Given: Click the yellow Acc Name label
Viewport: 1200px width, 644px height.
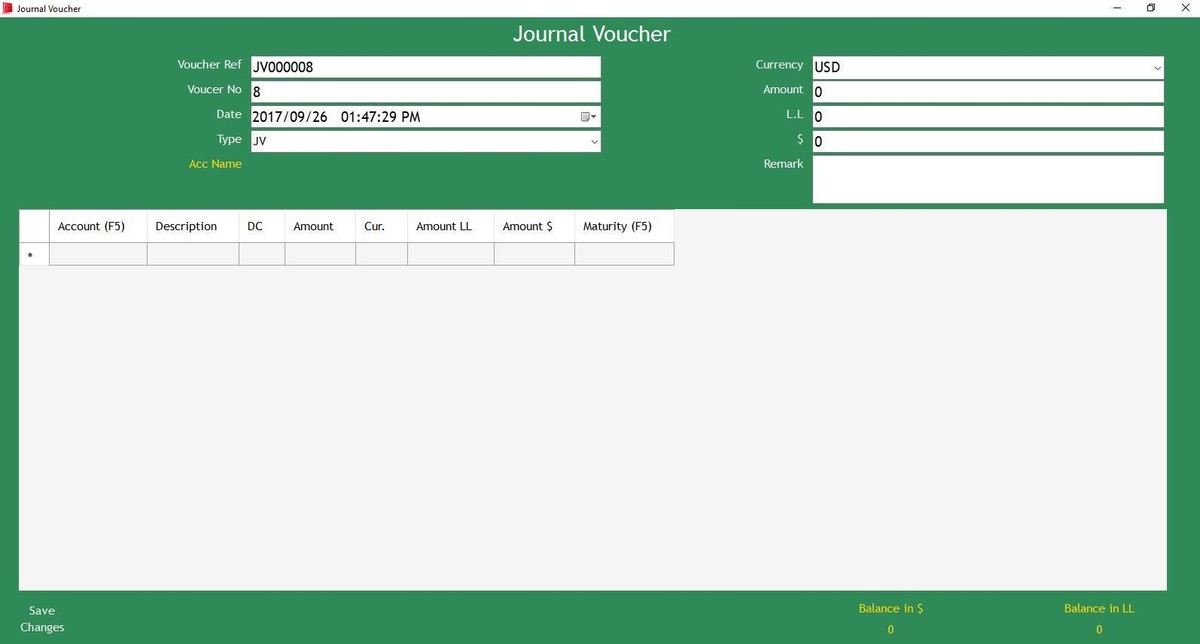Looking at the screenshot, I should coord(215,164).
